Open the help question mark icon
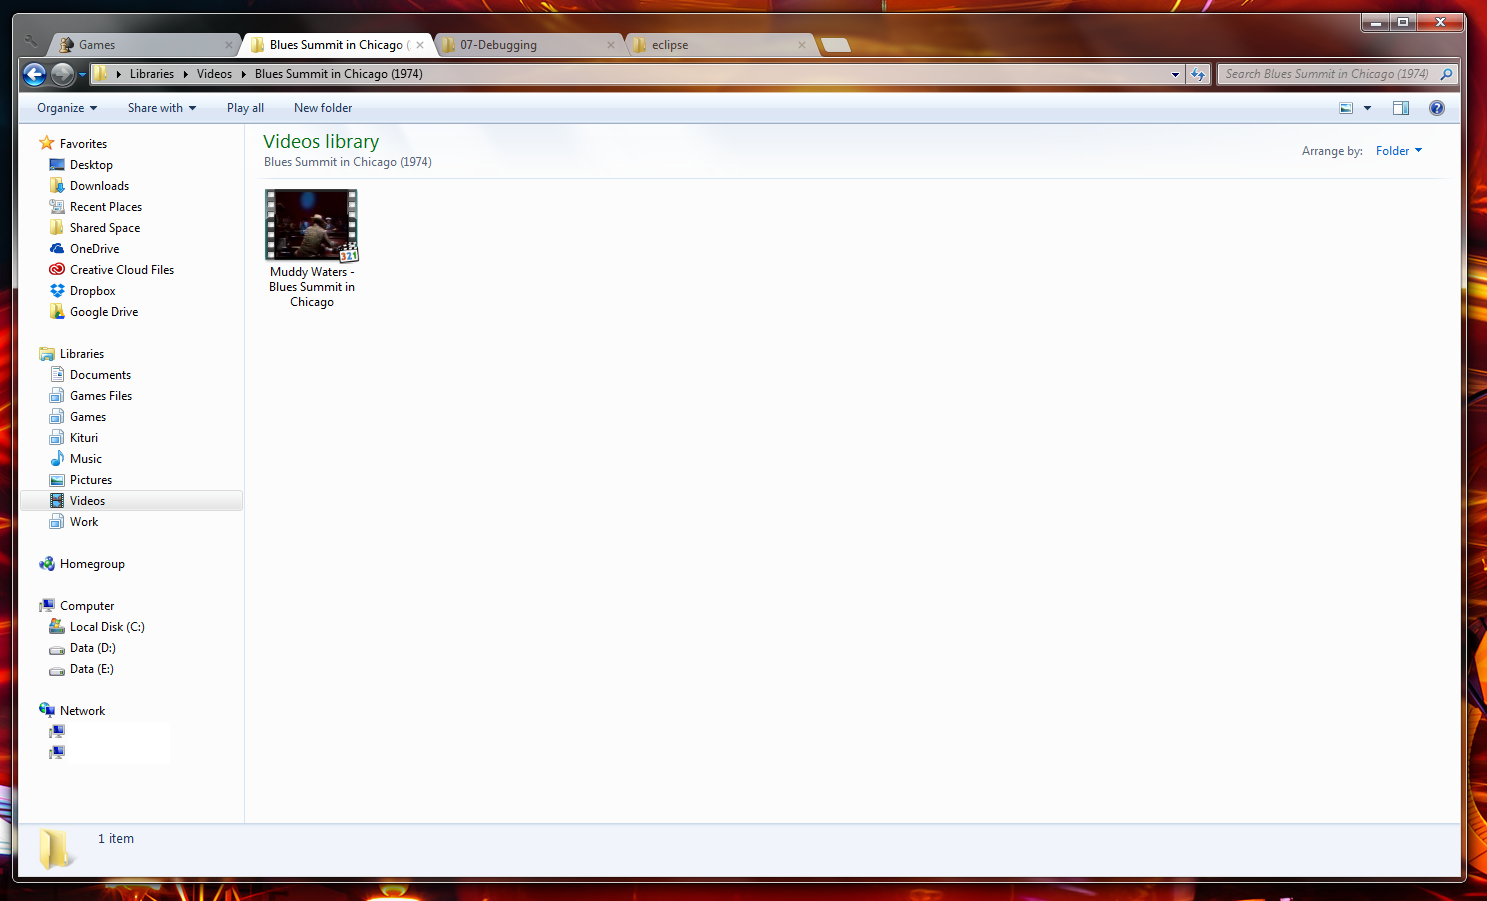The width and height of the screenshot is (1487, 901). 1437,108
